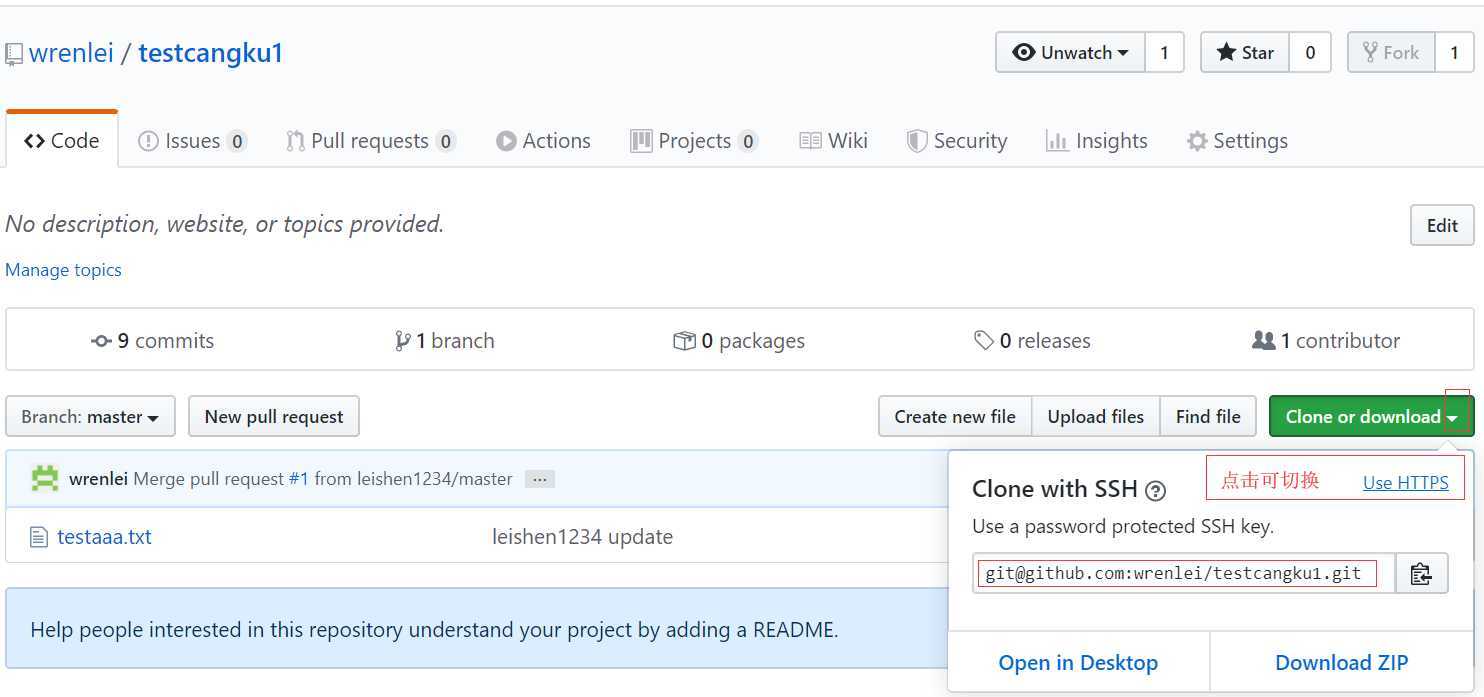Switch clone method with Use HTTPS
1484x697 pixels.
pos(1405,483)
